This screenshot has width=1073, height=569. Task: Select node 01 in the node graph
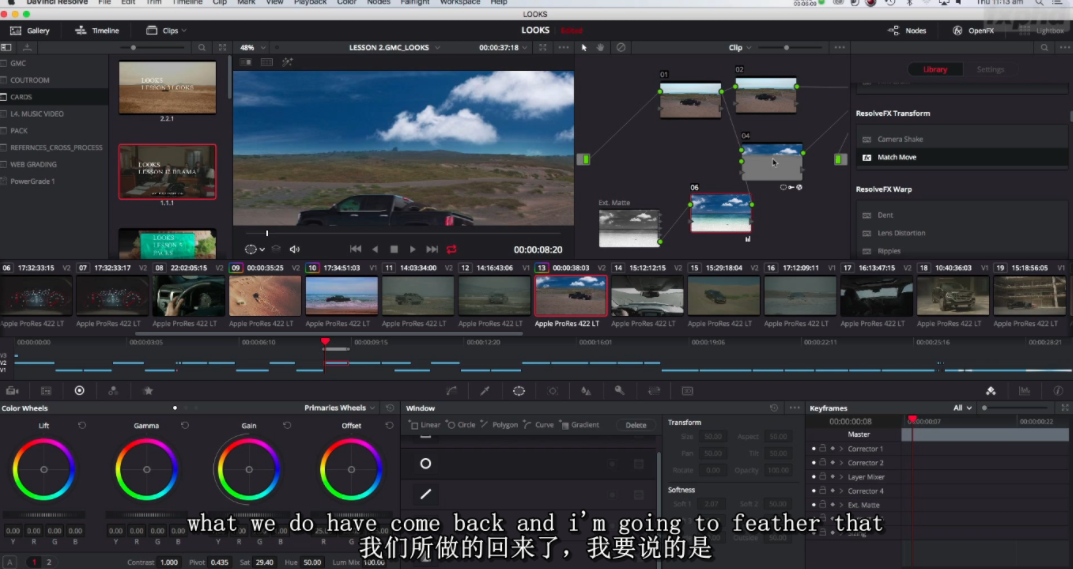click(x=690, y=100)
